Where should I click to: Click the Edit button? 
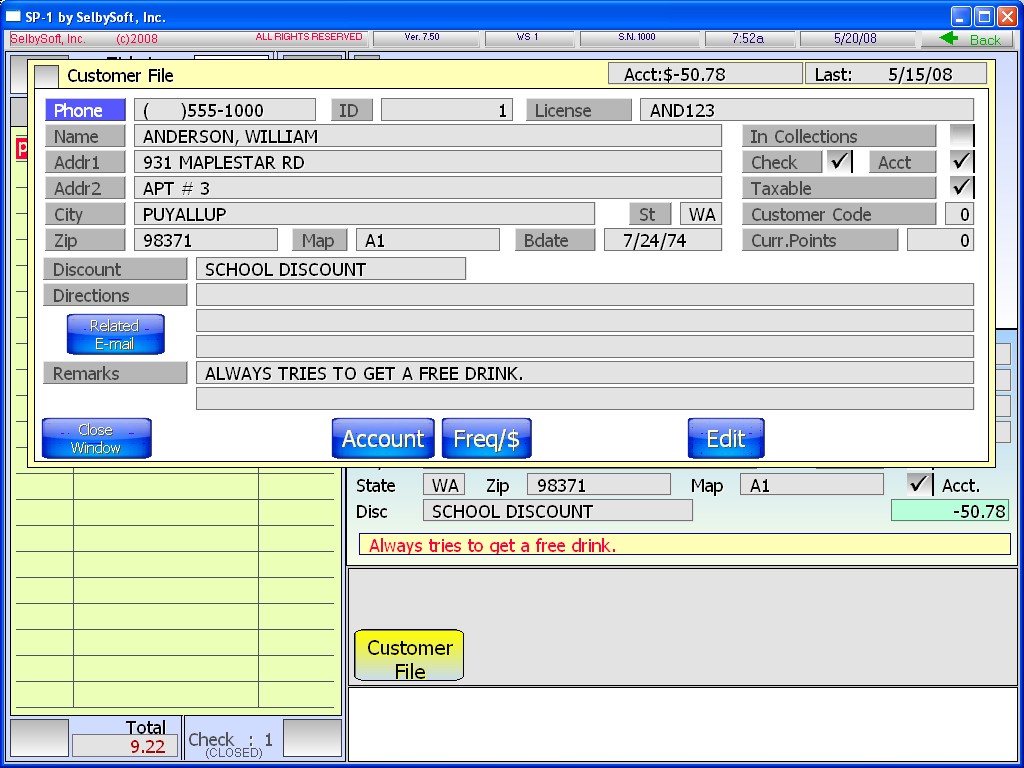click(x=726, y=438)
